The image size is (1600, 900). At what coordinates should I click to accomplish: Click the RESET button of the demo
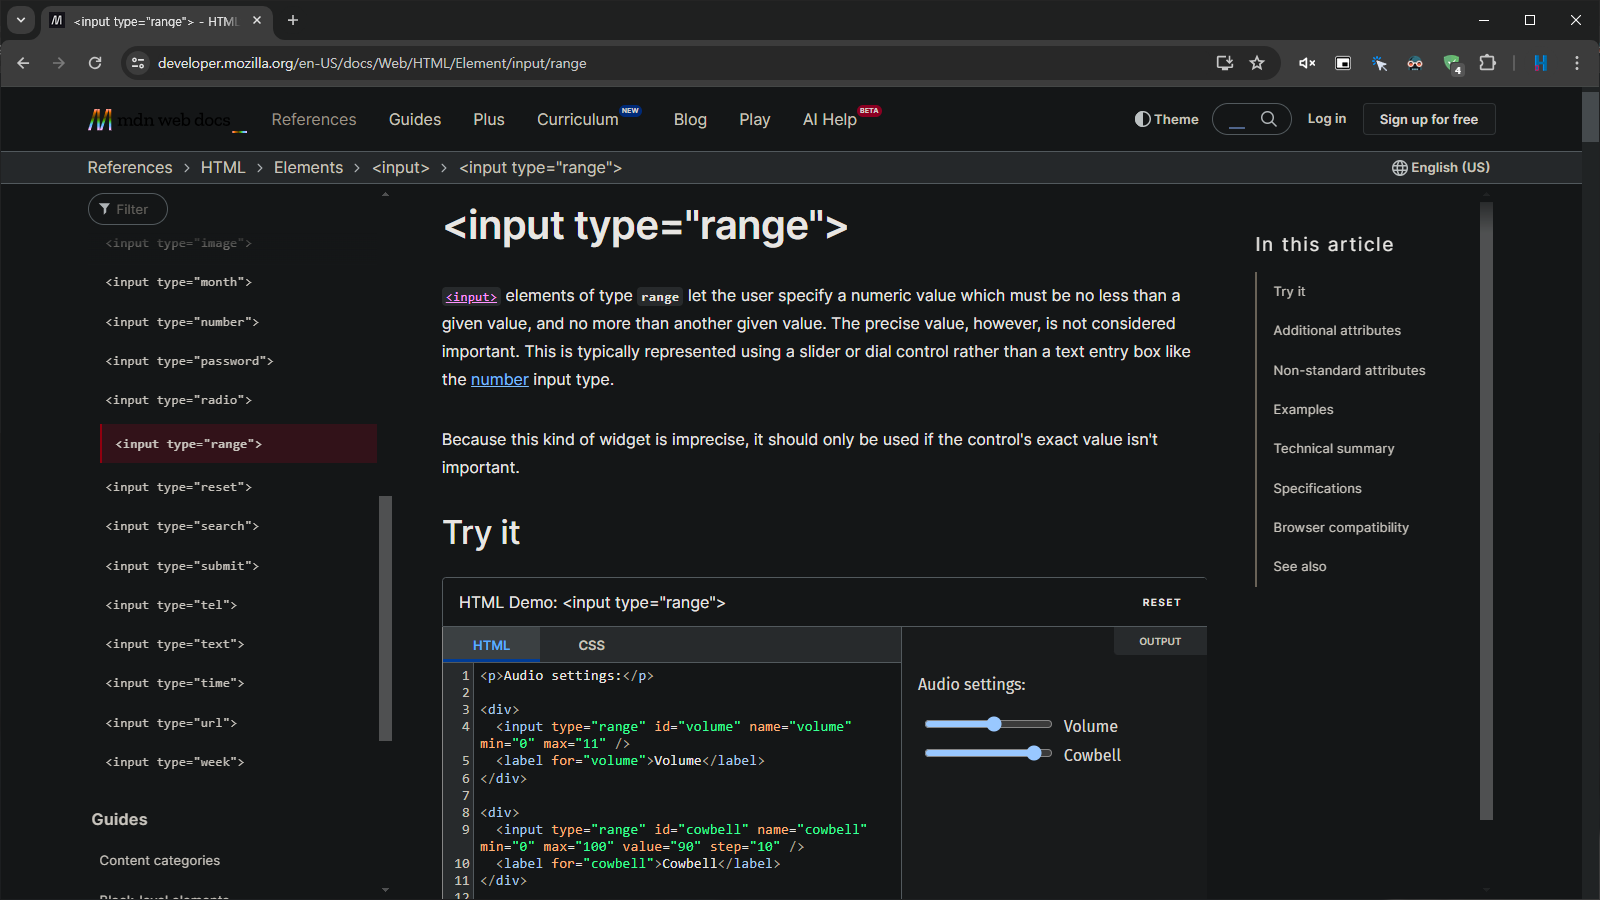click(x=1162, y=602)
